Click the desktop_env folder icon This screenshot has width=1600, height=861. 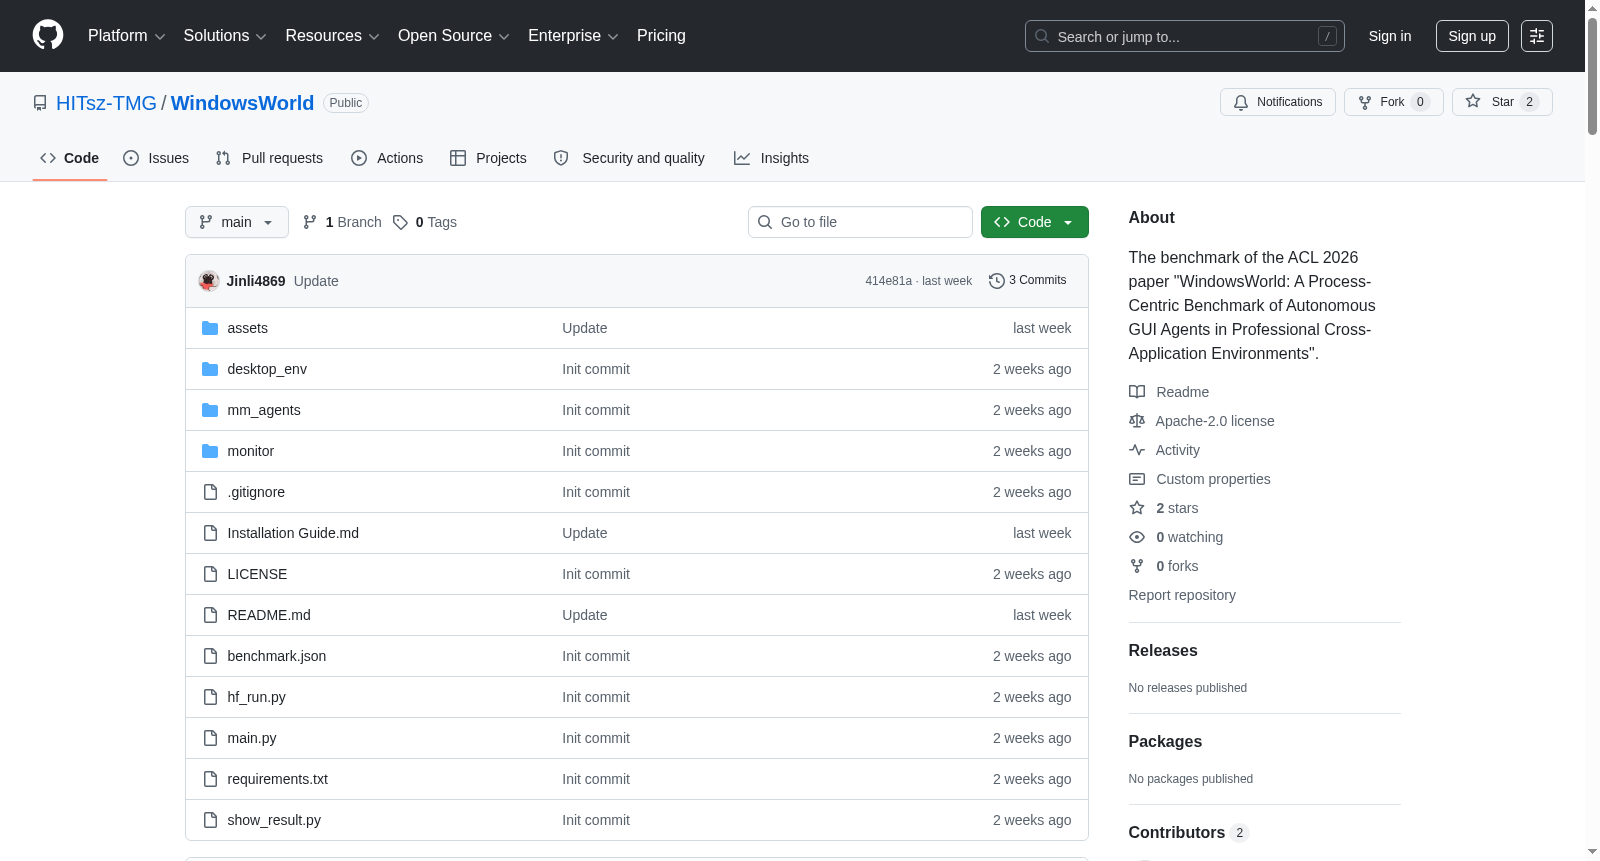210,369
